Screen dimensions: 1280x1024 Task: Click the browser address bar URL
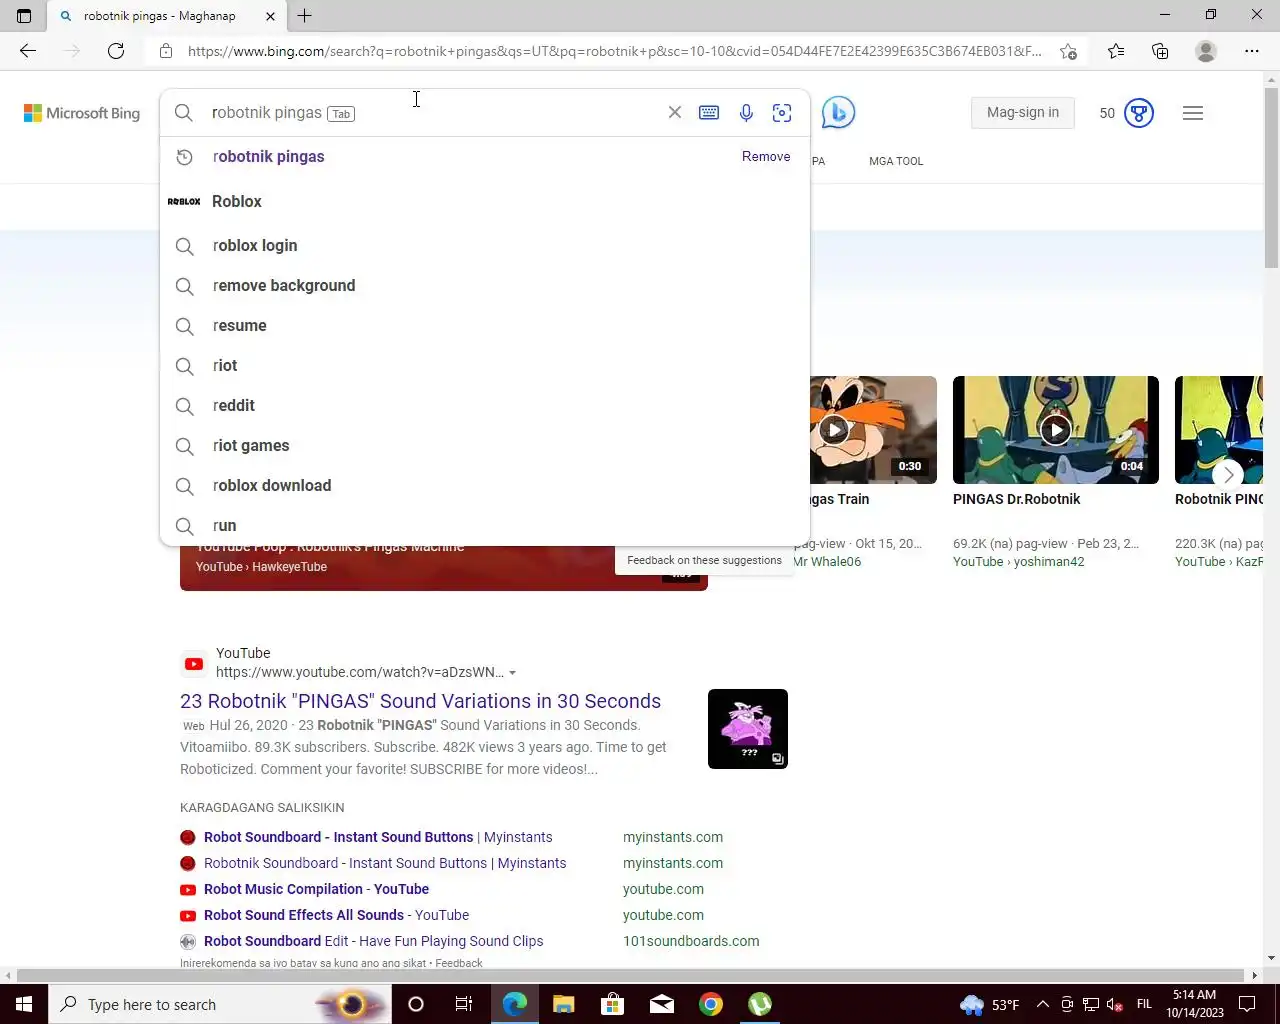coord(614,51)
